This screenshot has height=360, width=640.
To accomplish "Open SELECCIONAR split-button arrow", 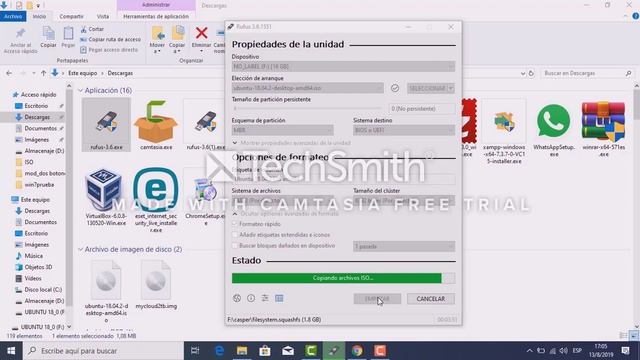I will coord(451,88).
